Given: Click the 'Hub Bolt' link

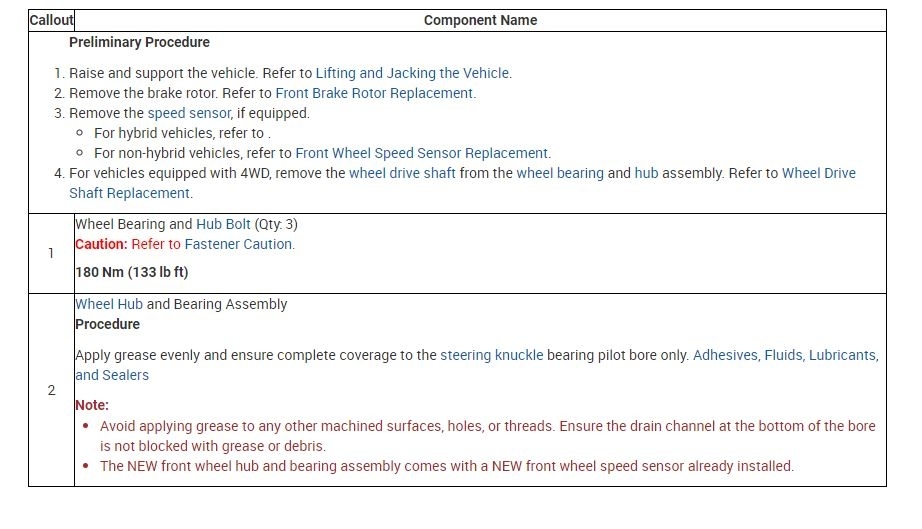Looking at the screenshot, I should coord(223,224).
